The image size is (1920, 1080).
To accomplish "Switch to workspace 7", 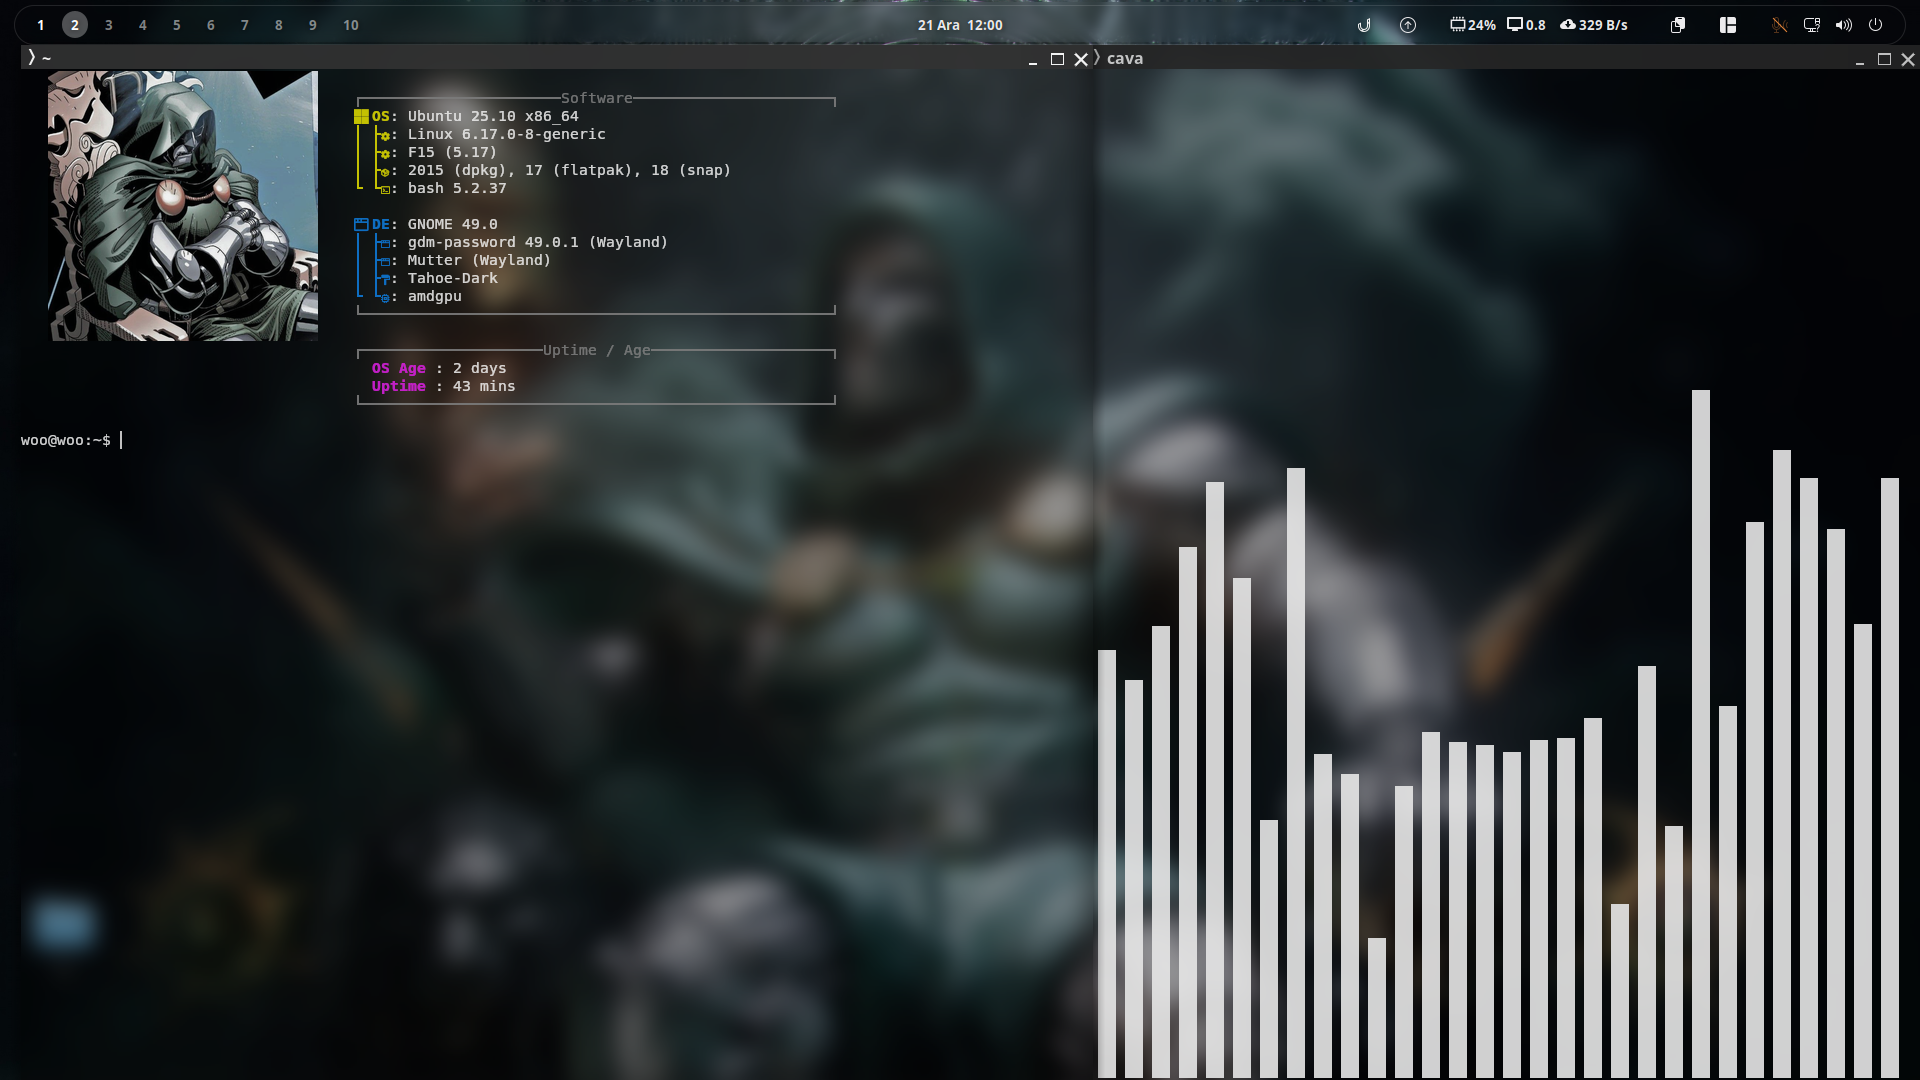I will 245,25.
